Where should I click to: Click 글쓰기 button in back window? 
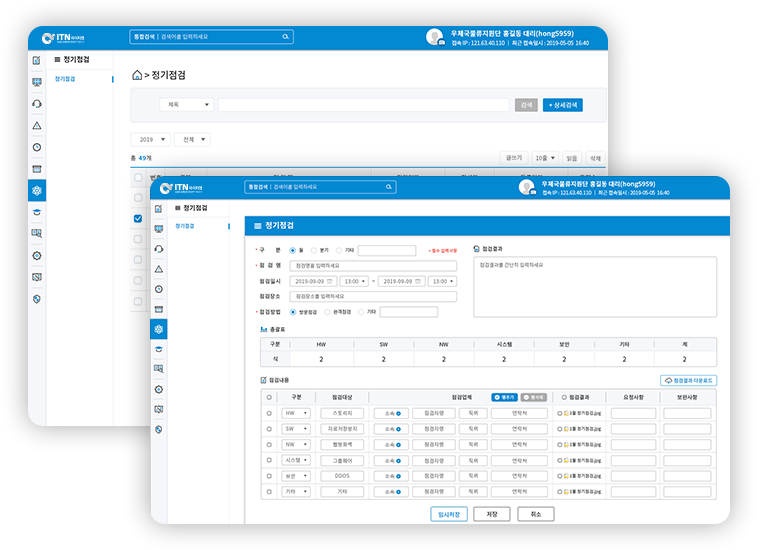point(514,158)
